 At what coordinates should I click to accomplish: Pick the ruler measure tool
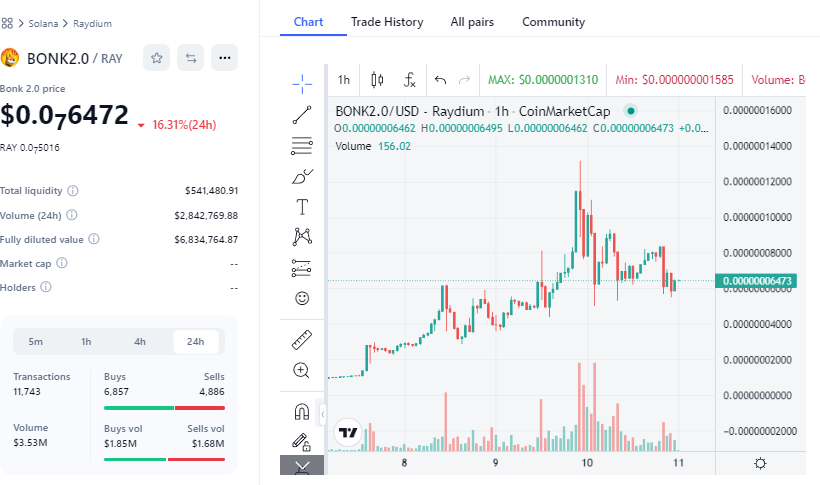(x=302, y=339)
